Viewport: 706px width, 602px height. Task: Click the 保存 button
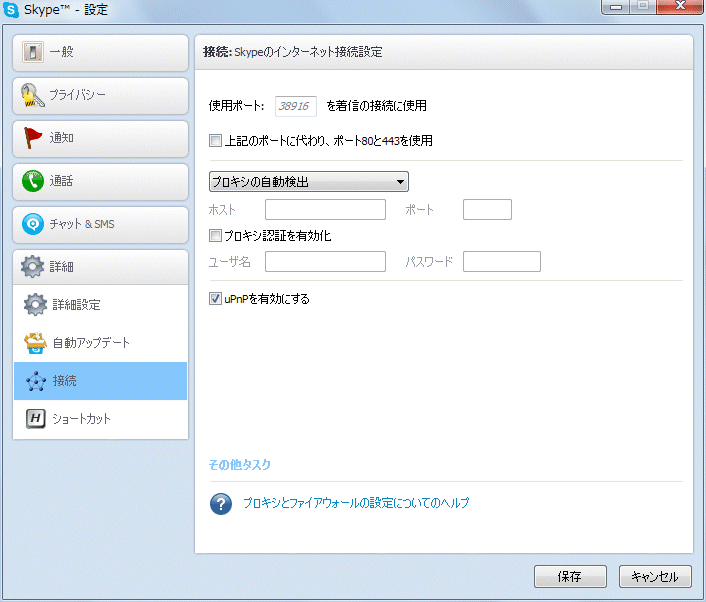click(x=570, y=576)
